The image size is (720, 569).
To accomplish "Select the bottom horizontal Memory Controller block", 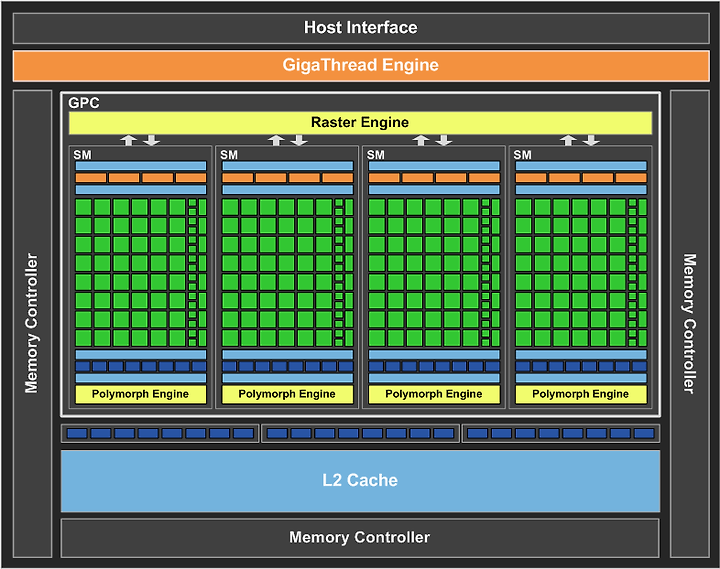I will click(360, 538).
